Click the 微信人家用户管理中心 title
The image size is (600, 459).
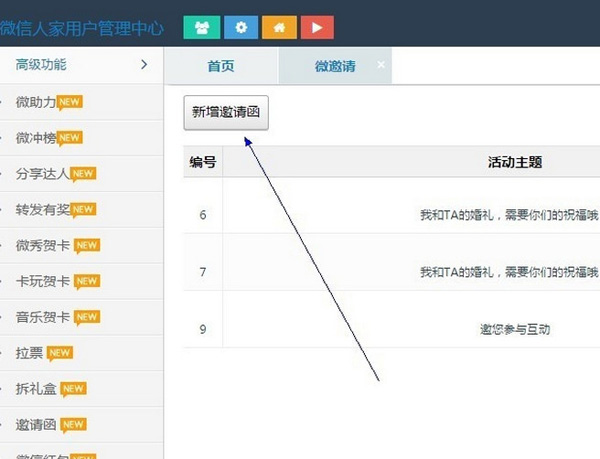(82, 29)
